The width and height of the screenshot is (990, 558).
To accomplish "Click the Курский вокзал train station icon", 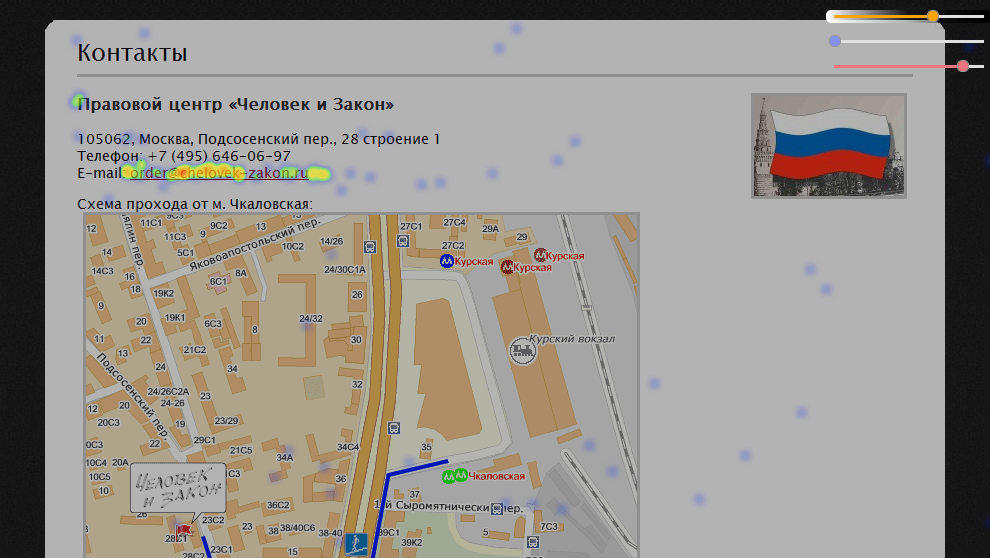I will 521,350.
